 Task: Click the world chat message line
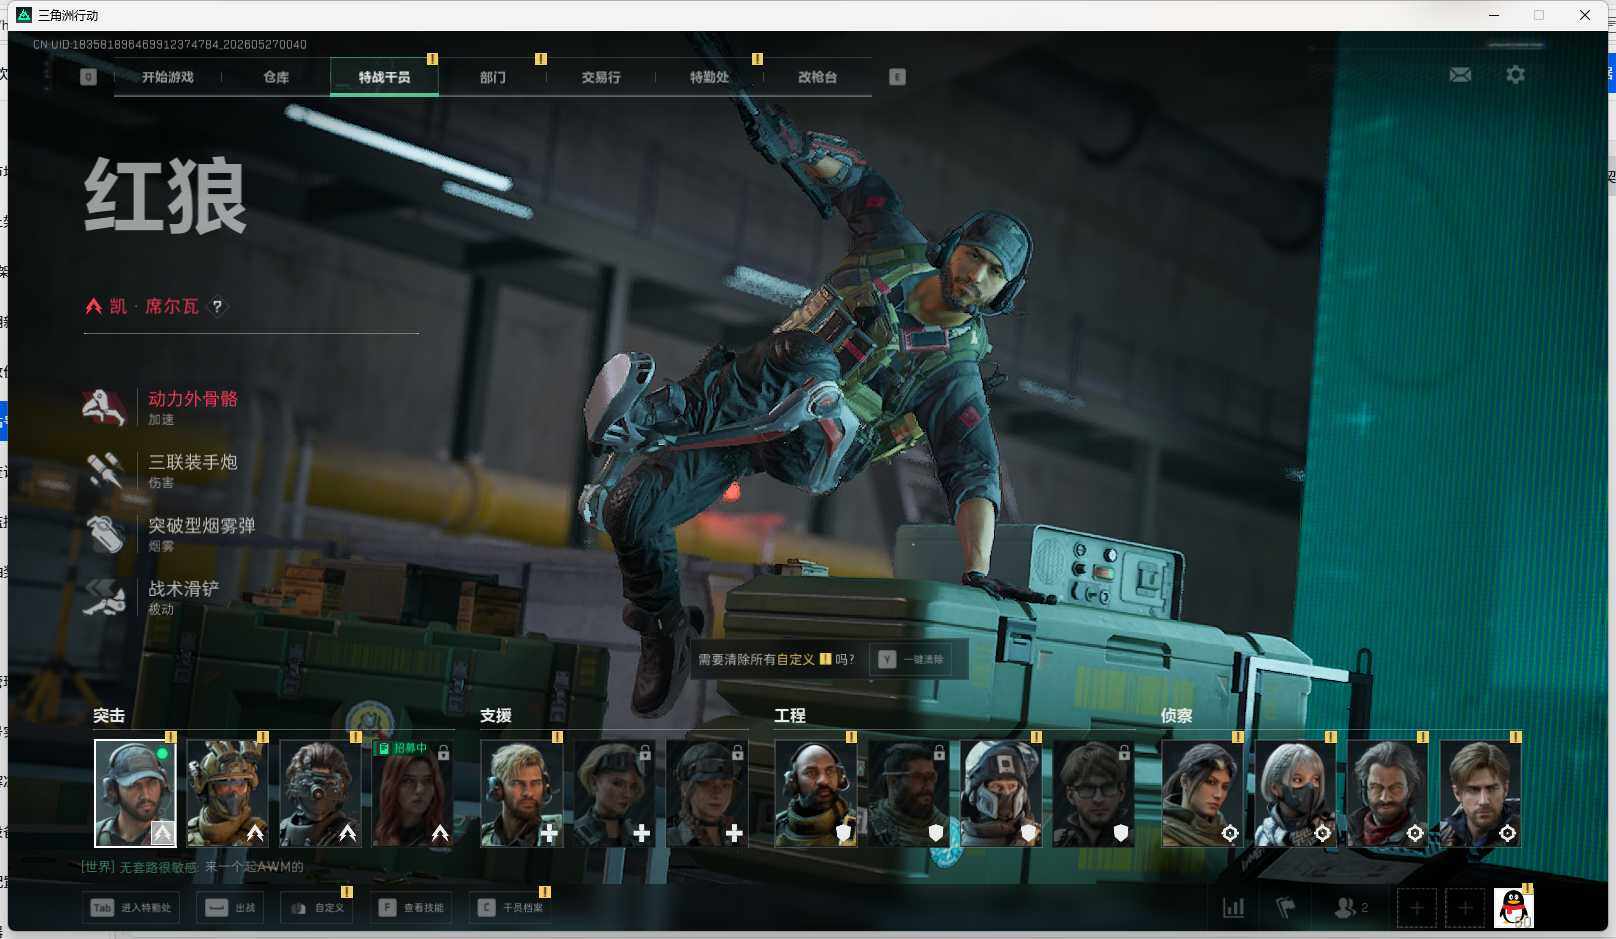(x=192, y=867)
